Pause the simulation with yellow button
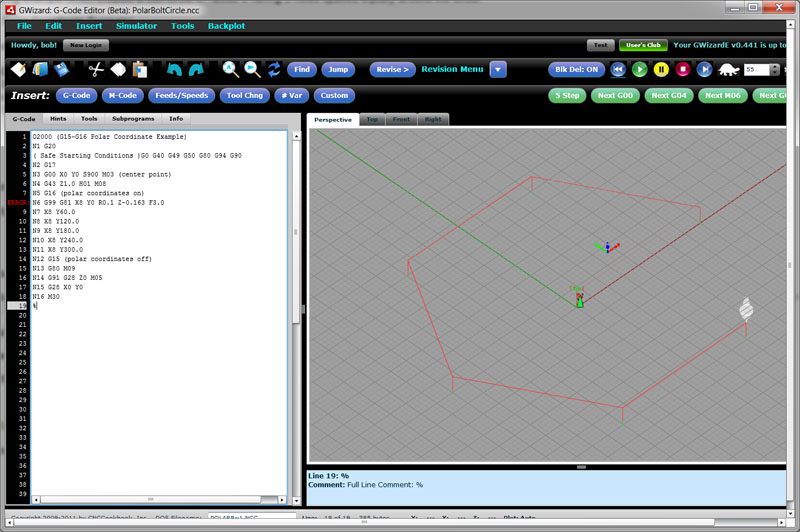The height and width of the screenshot is (532, 800). point(661,69)
